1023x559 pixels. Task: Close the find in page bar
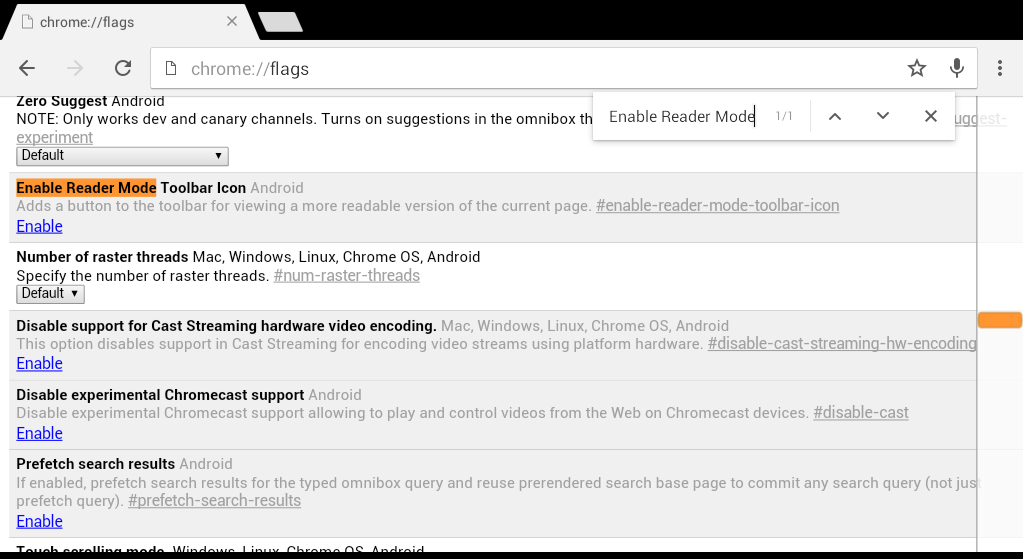point(930,116)
